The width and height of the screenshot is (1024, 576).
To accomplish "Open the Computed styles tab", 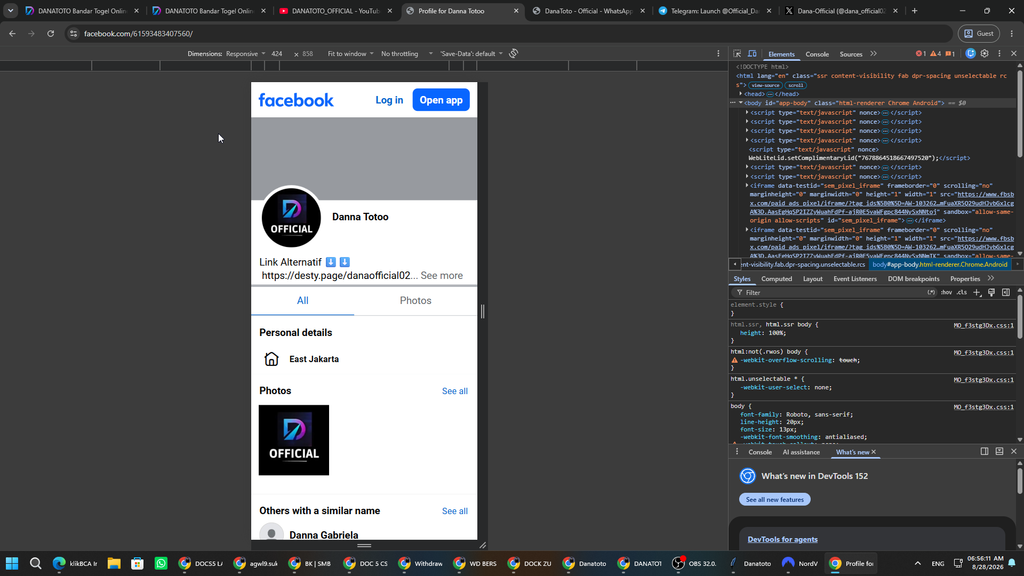I will pos(776,279).
